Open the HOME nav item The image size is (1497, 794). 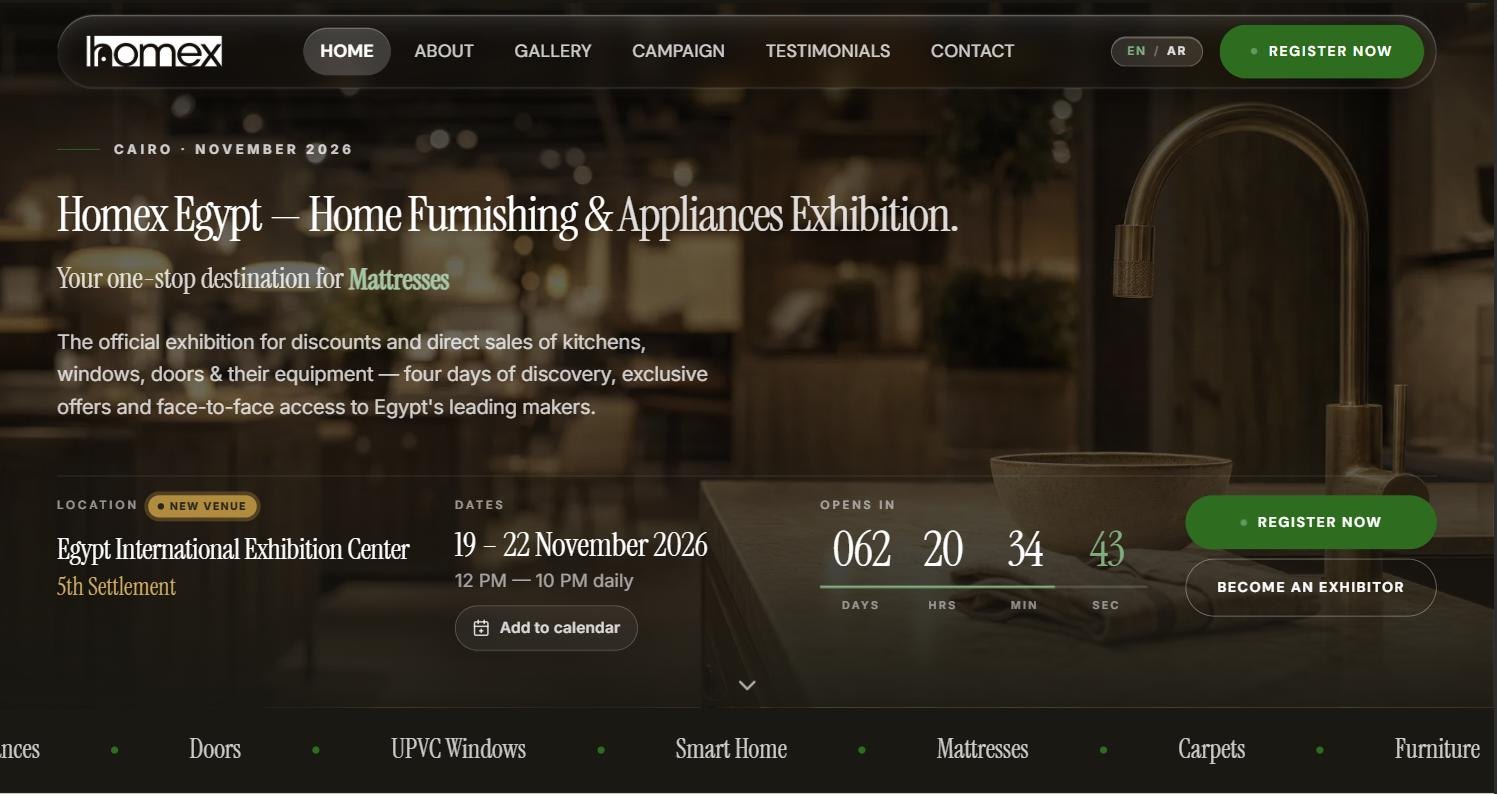[x=347, y=51]
